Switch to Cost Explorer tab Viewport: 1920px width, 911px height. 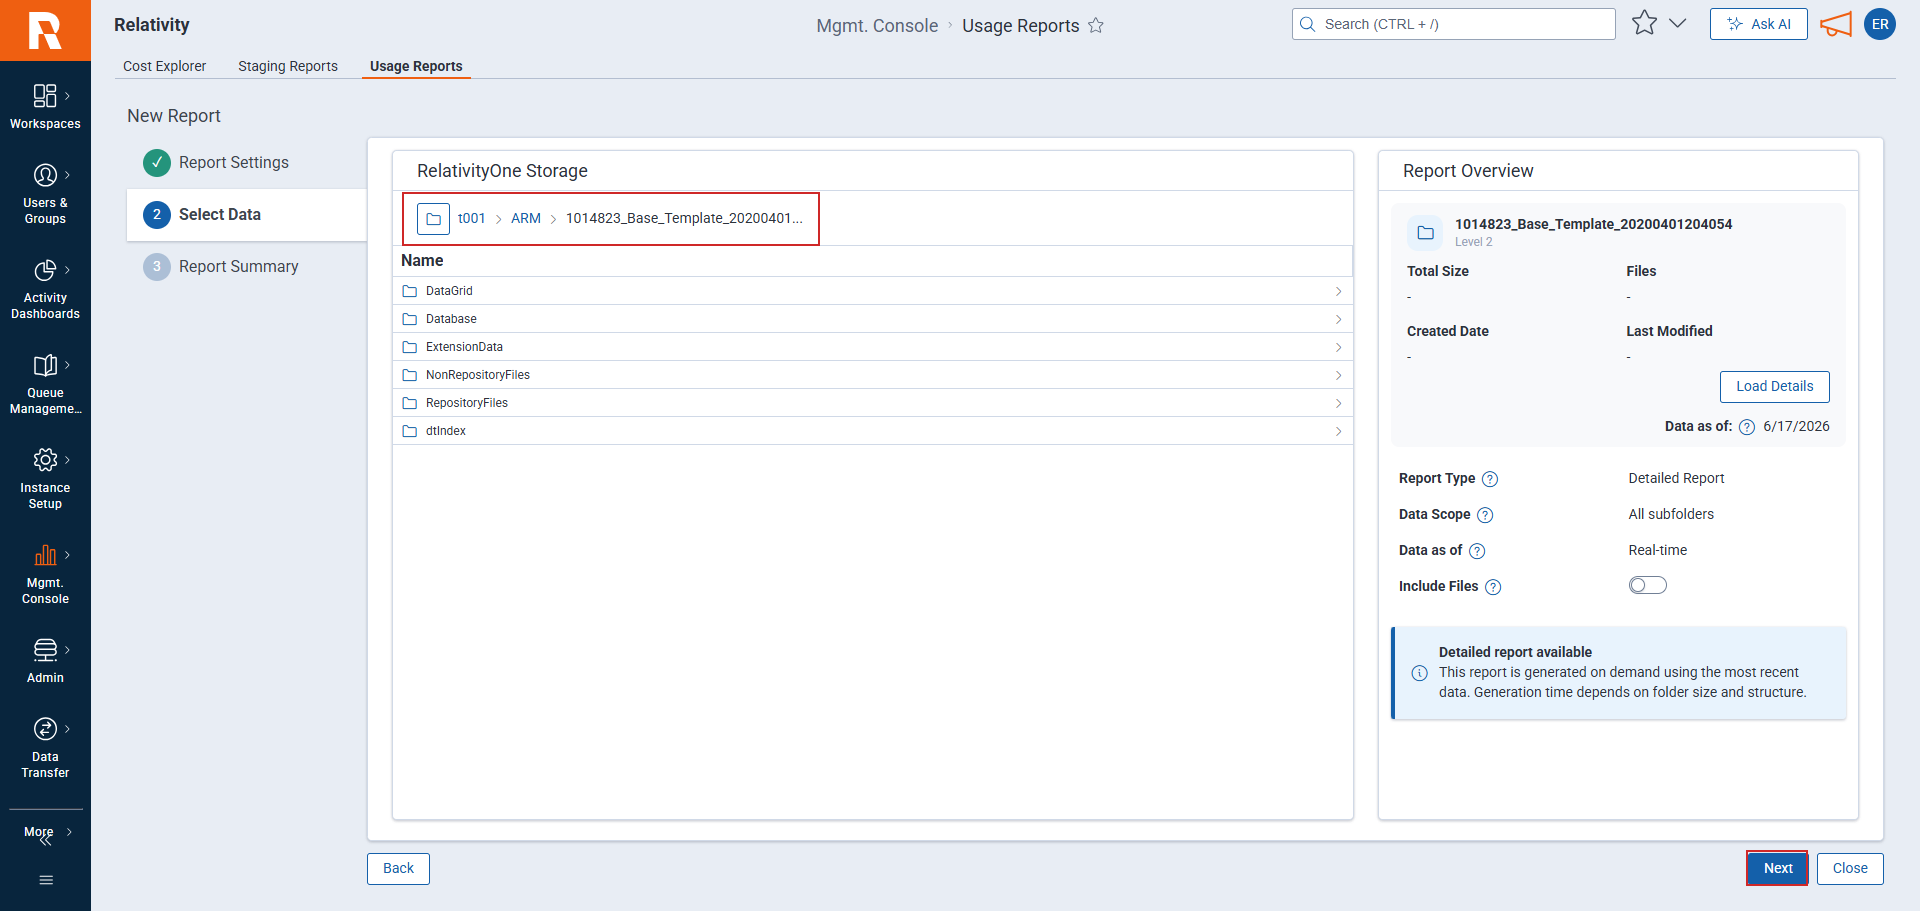point(164,66)
